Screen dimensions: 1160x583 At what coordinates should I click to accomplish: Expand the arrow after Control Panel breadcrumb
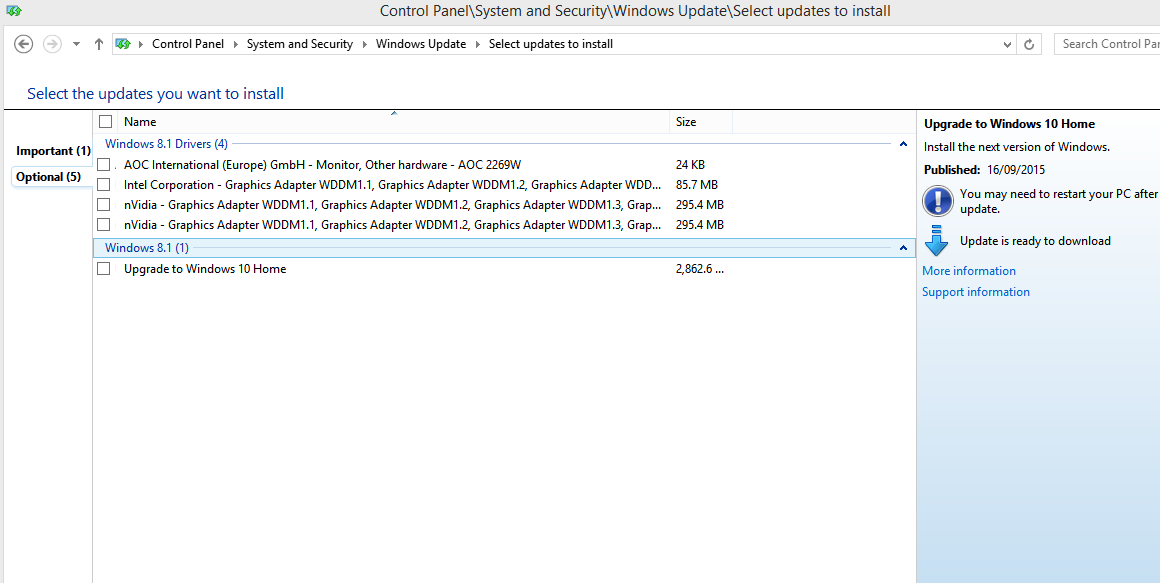tap(235, 44)
